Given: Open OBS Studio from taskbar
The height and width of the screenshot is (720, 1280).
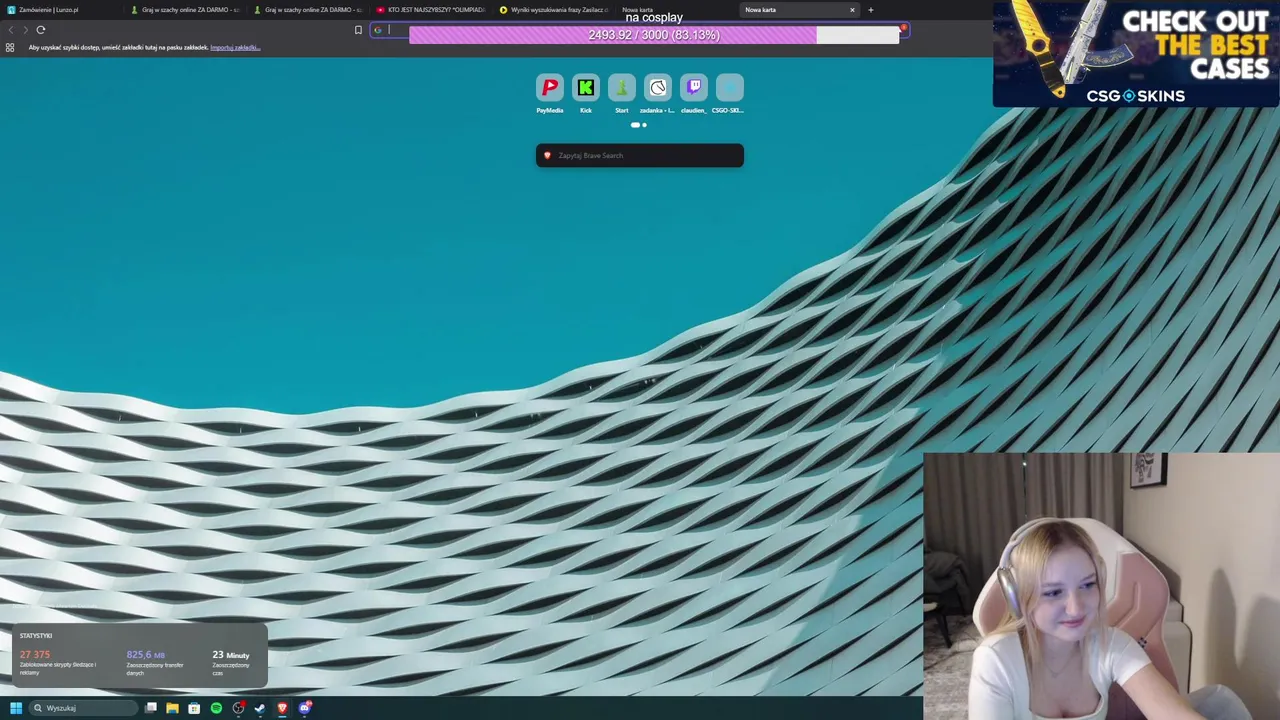Looking at the screenshot, I should 238,708.
